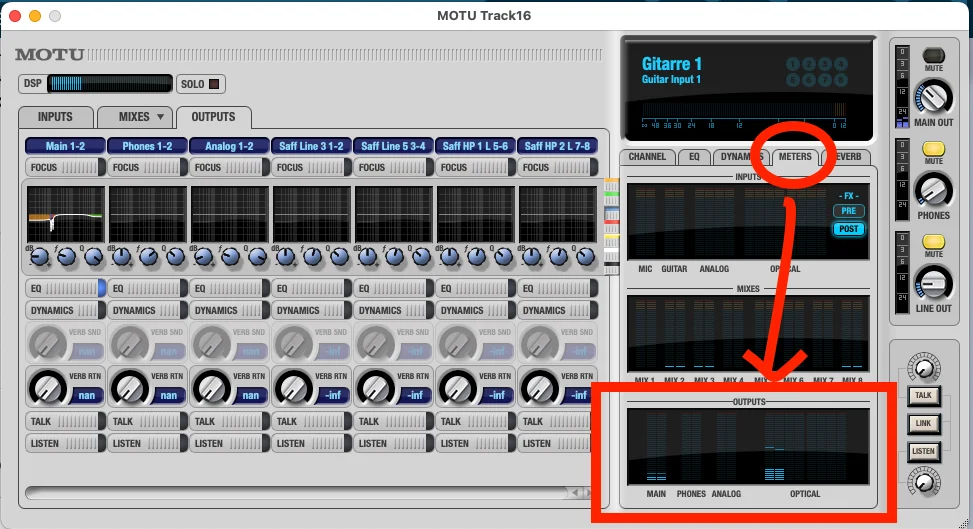Click the listenback level knob below LISTEN
Viewport: 973px width, 529px height.
[x=924, y=481]
